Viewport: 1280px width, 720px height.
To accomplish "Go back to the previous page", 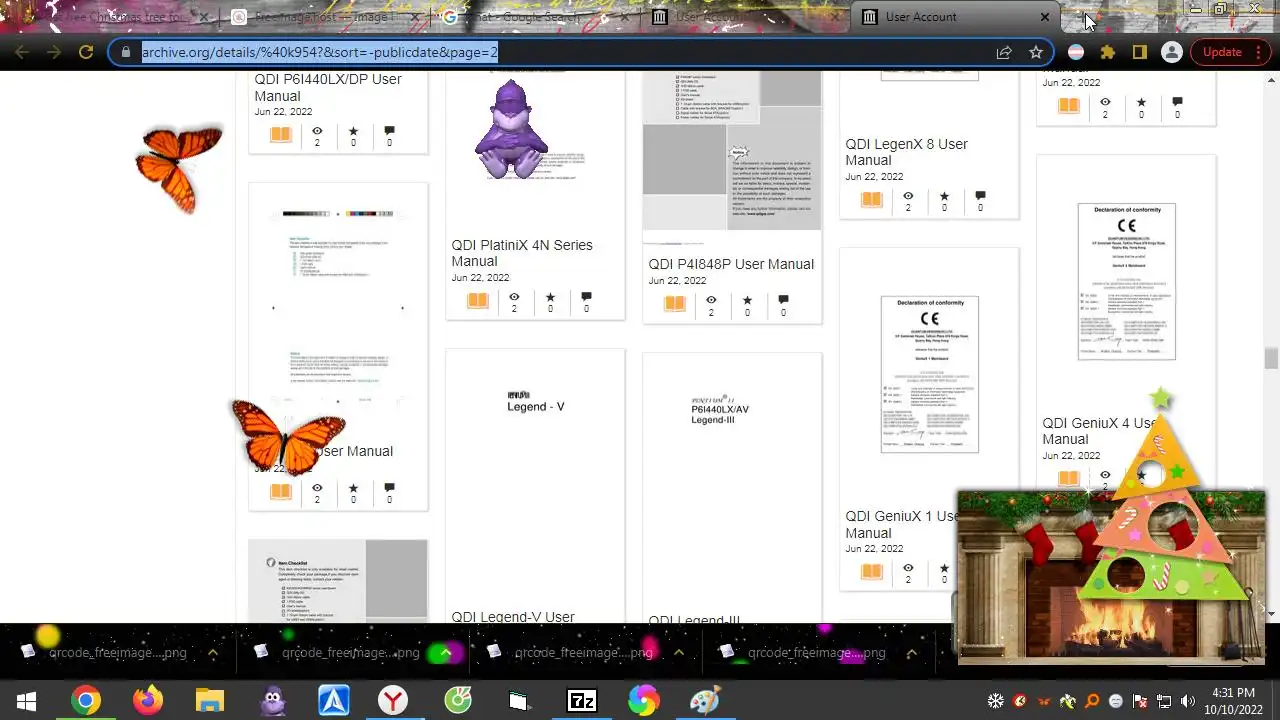I will (22, 52).
